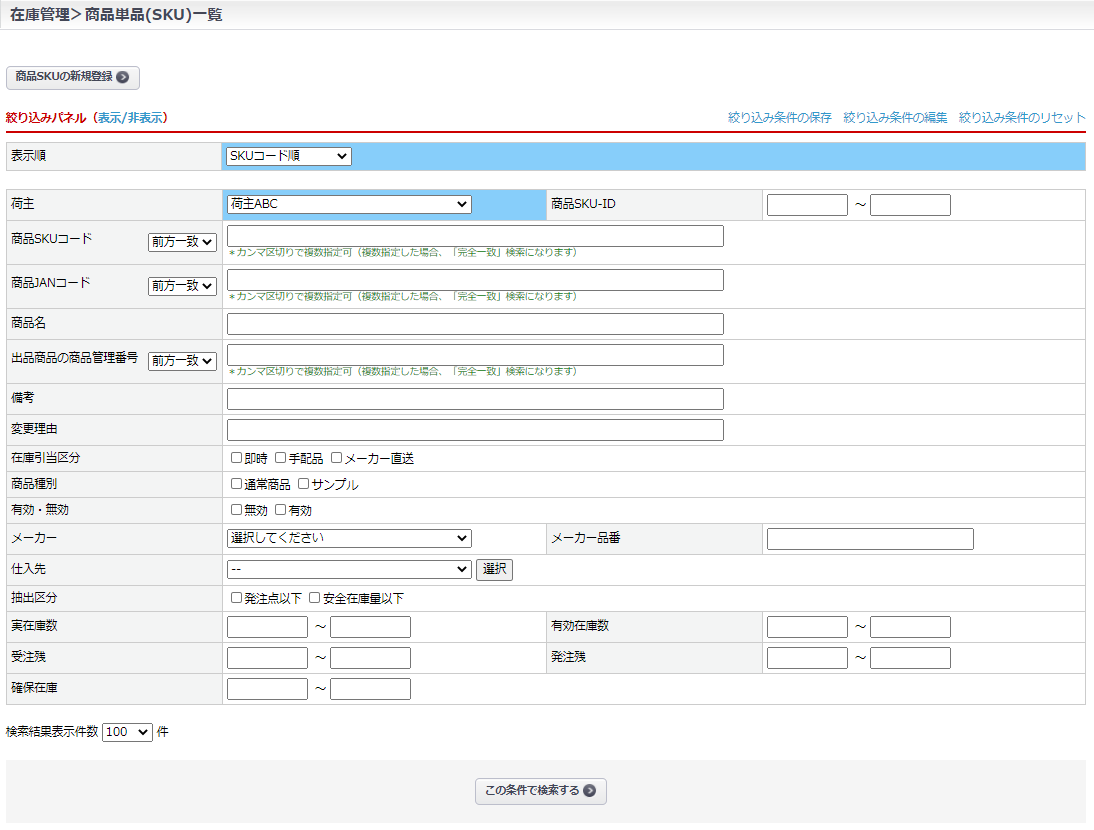Open the 商品SKUコード match type dropdown
The width and height of the screenshot is (1094, 830).
click(x=182, y=242)
